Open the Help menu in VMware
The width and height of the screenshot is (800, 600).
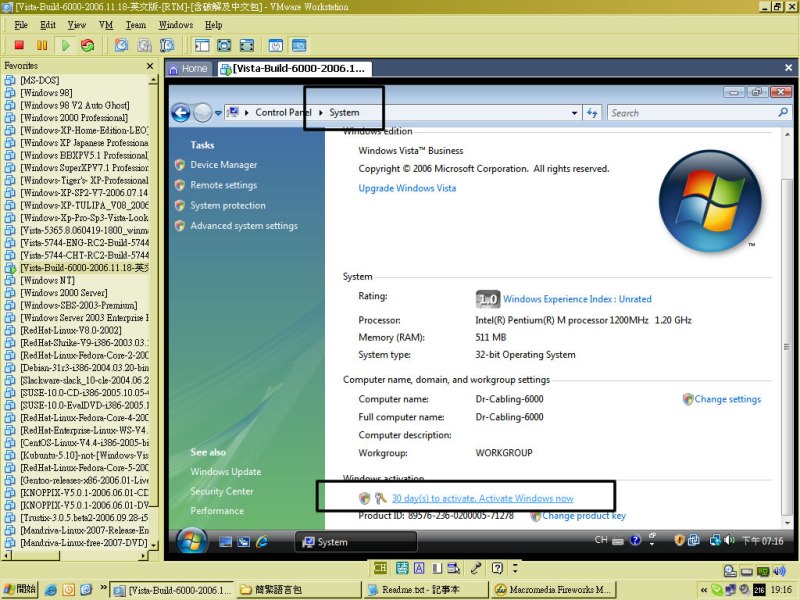(213, 25)
